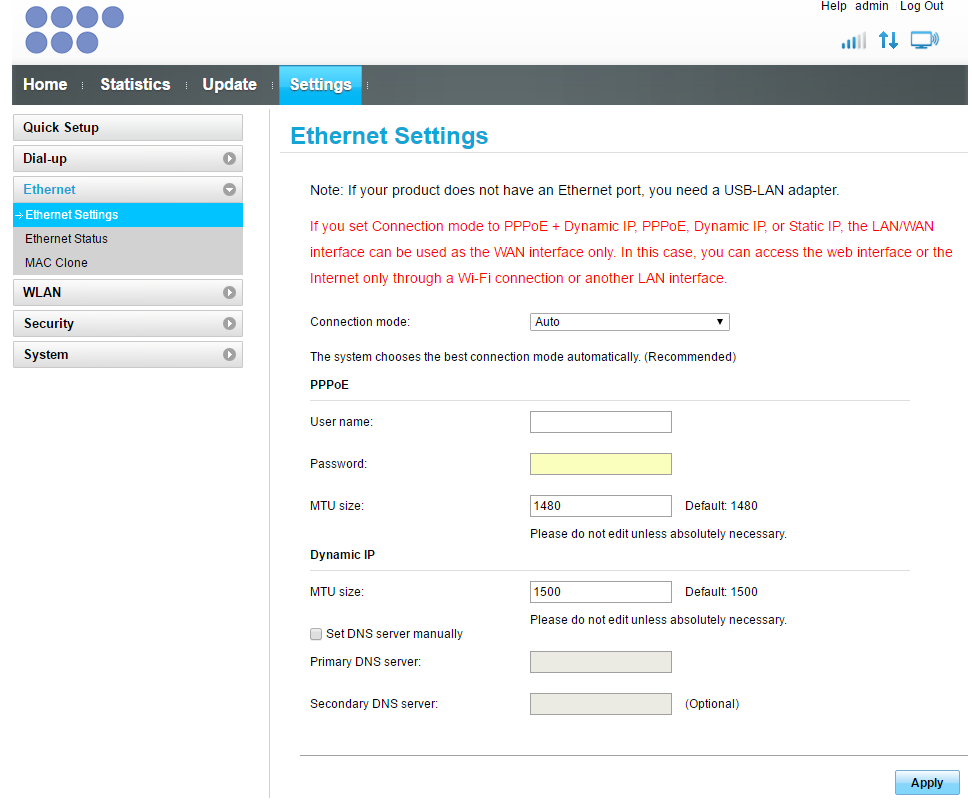Click the Apply button
Image resolution: width=972 pixels, height=802 pixels.
[926, 782]
